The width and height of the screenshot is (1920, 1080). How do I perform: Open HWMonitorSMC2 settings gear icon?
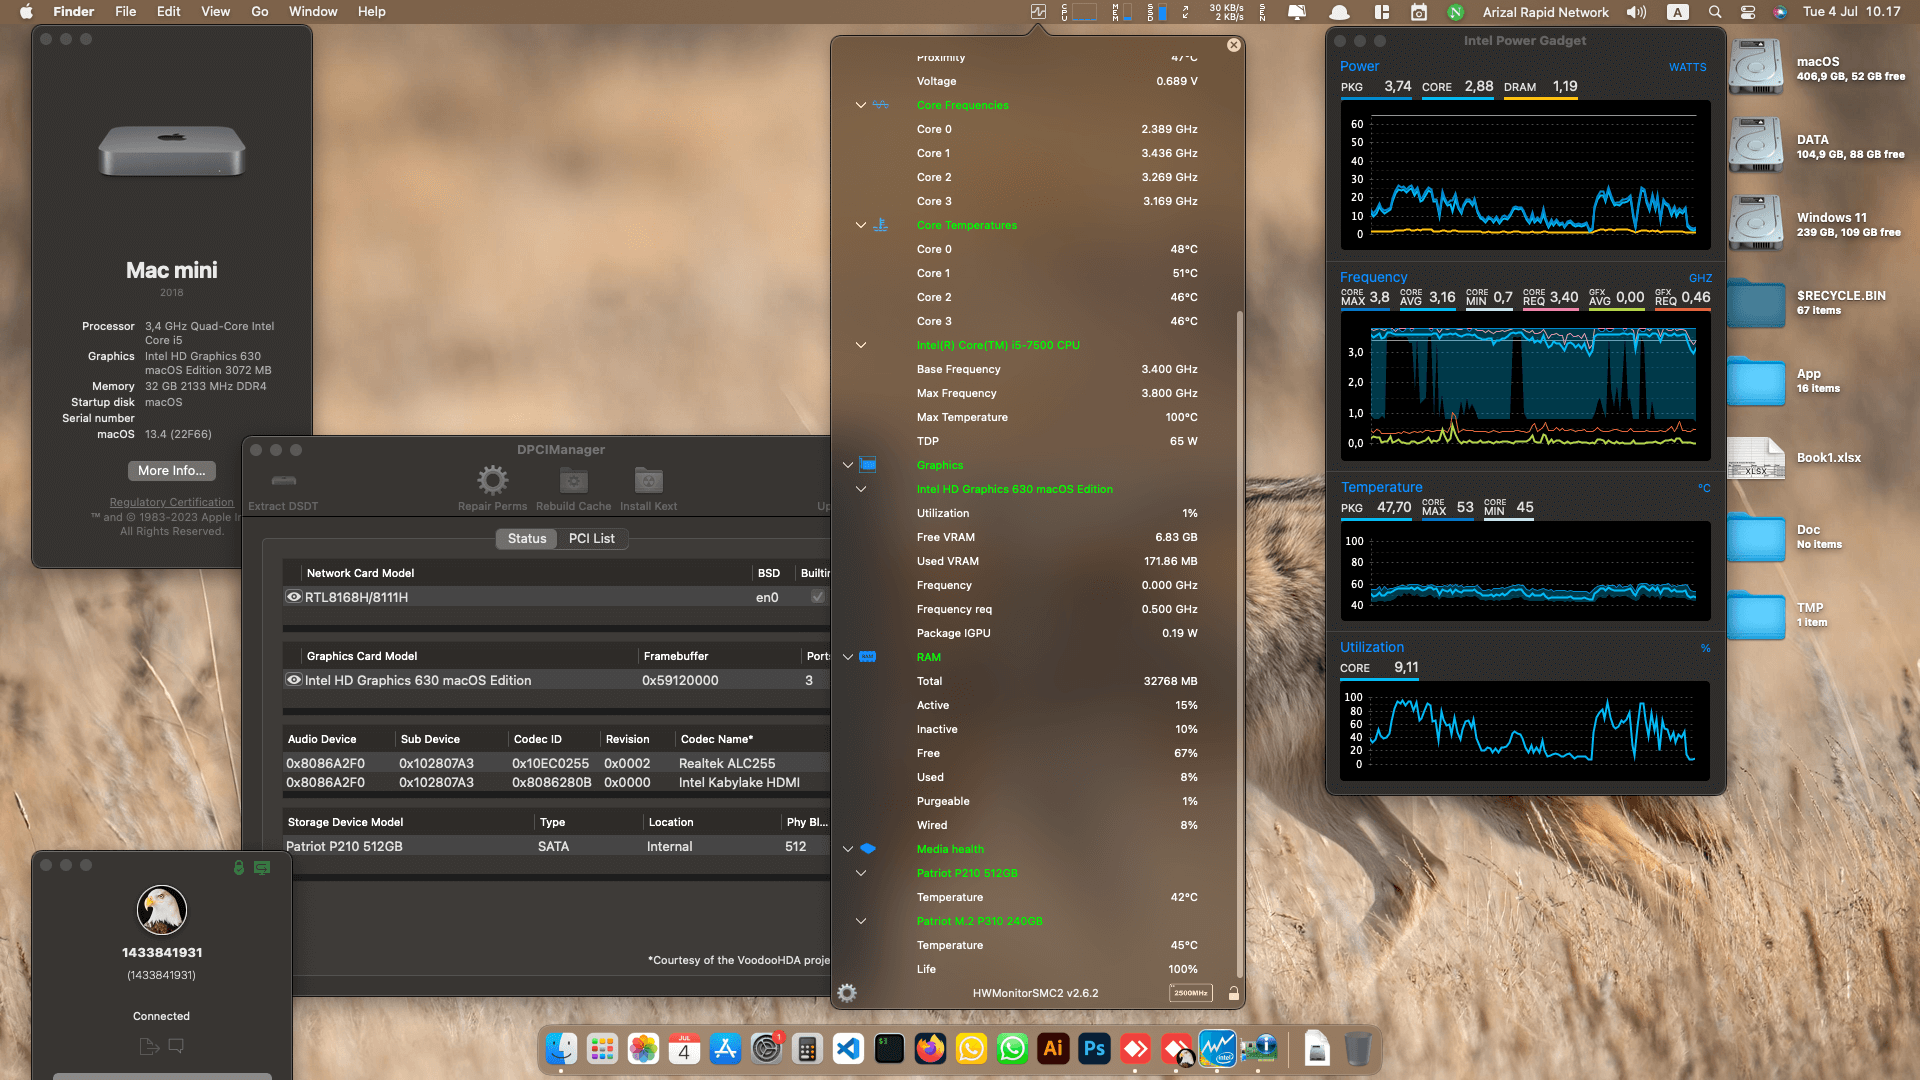pyautogui.click(x=847, y=993)
